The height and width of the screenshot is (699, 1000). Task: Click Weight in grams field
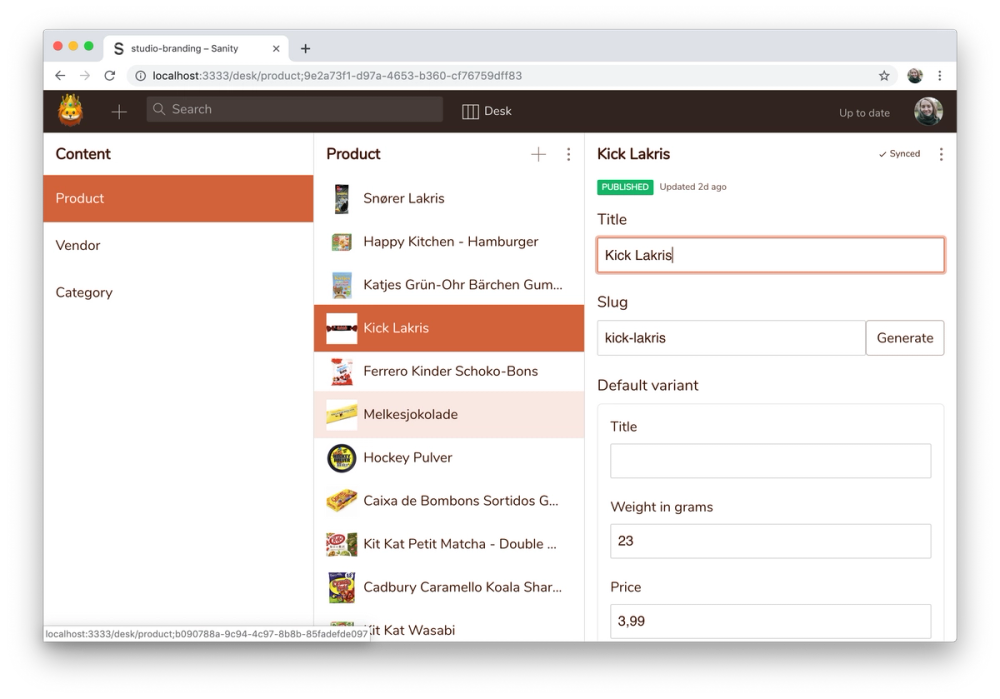click(x=770, y=541)
